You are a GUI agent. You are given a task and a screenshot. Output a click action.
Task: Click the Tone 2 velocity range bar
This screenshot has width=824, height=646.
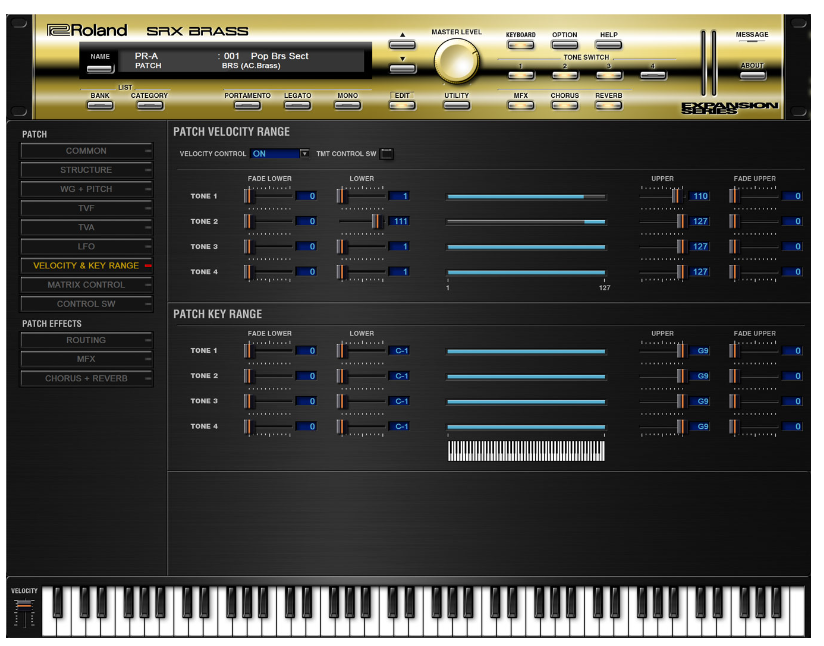526,222
